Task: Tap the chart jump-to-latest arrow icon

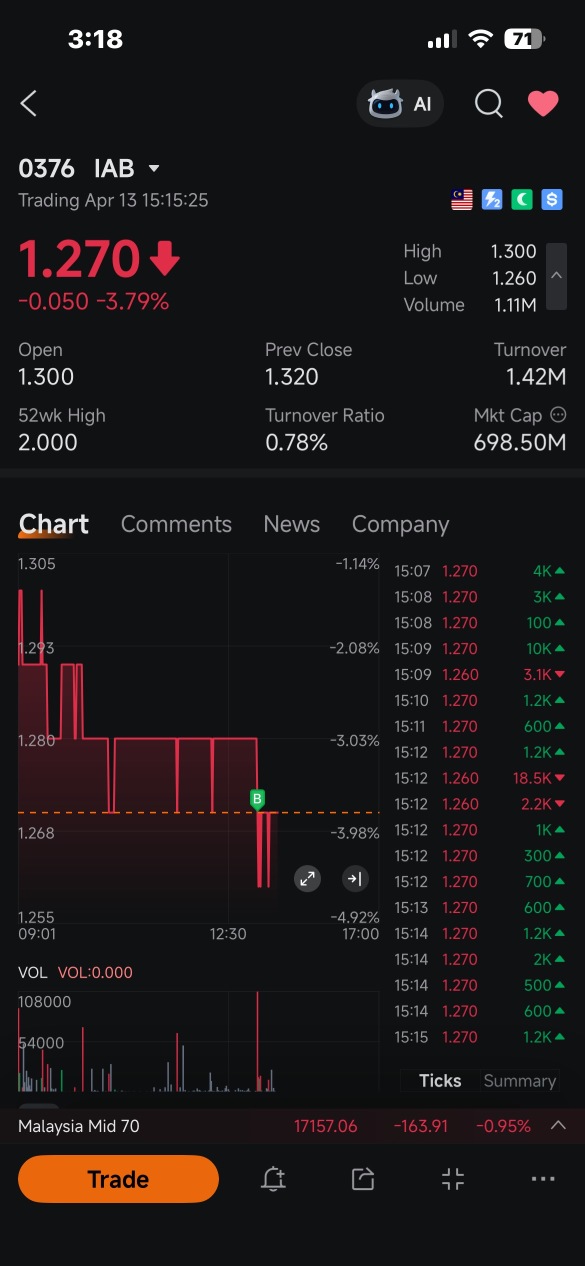Action: (x=354, y=879)
